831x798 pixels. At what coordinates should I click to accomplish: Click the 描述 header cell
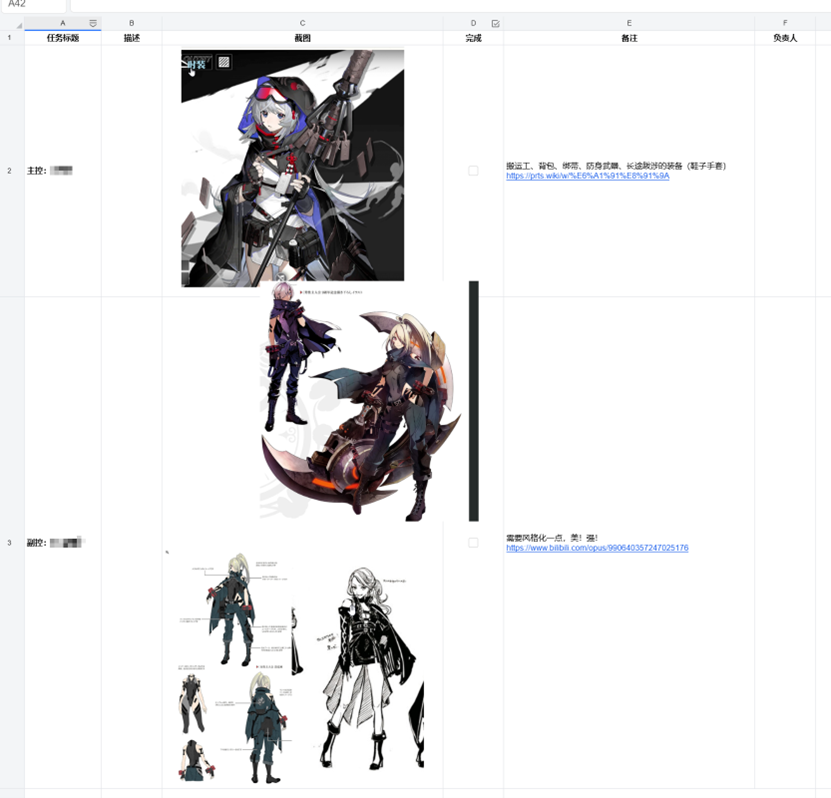[x=131, y=38]
